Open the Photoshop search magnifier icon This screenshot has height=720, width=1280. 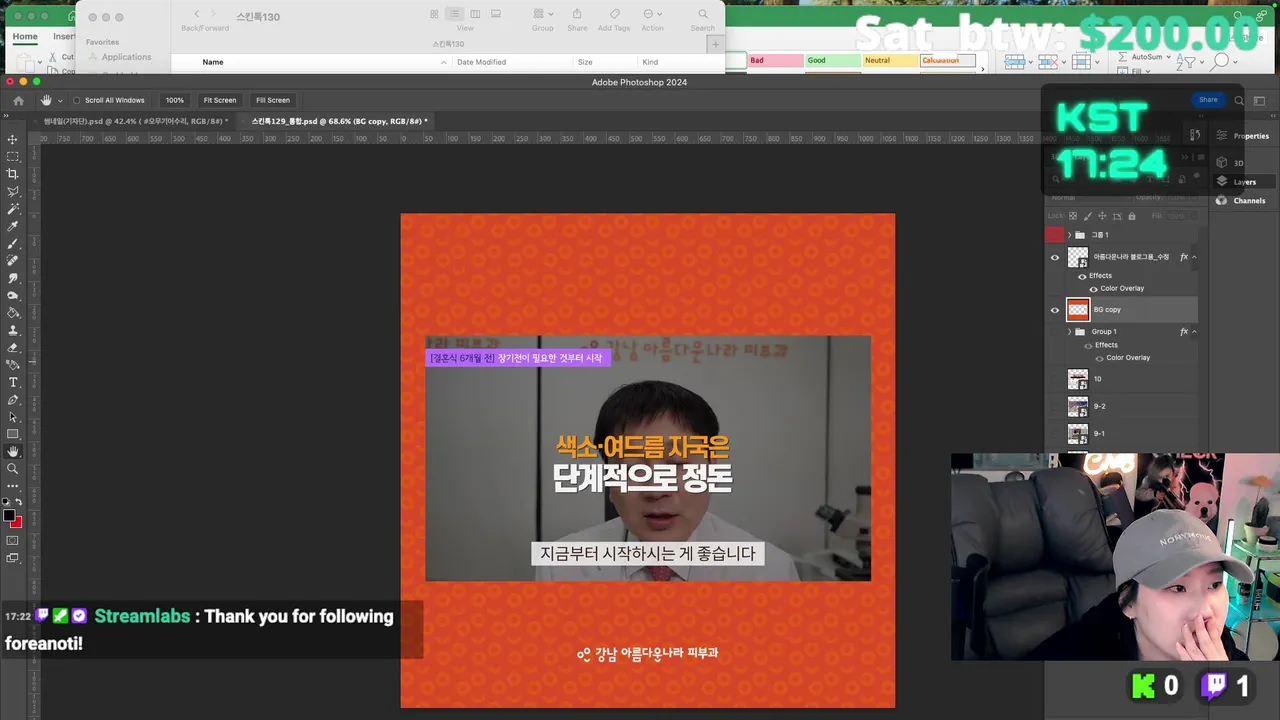[x=1239, y=100]
